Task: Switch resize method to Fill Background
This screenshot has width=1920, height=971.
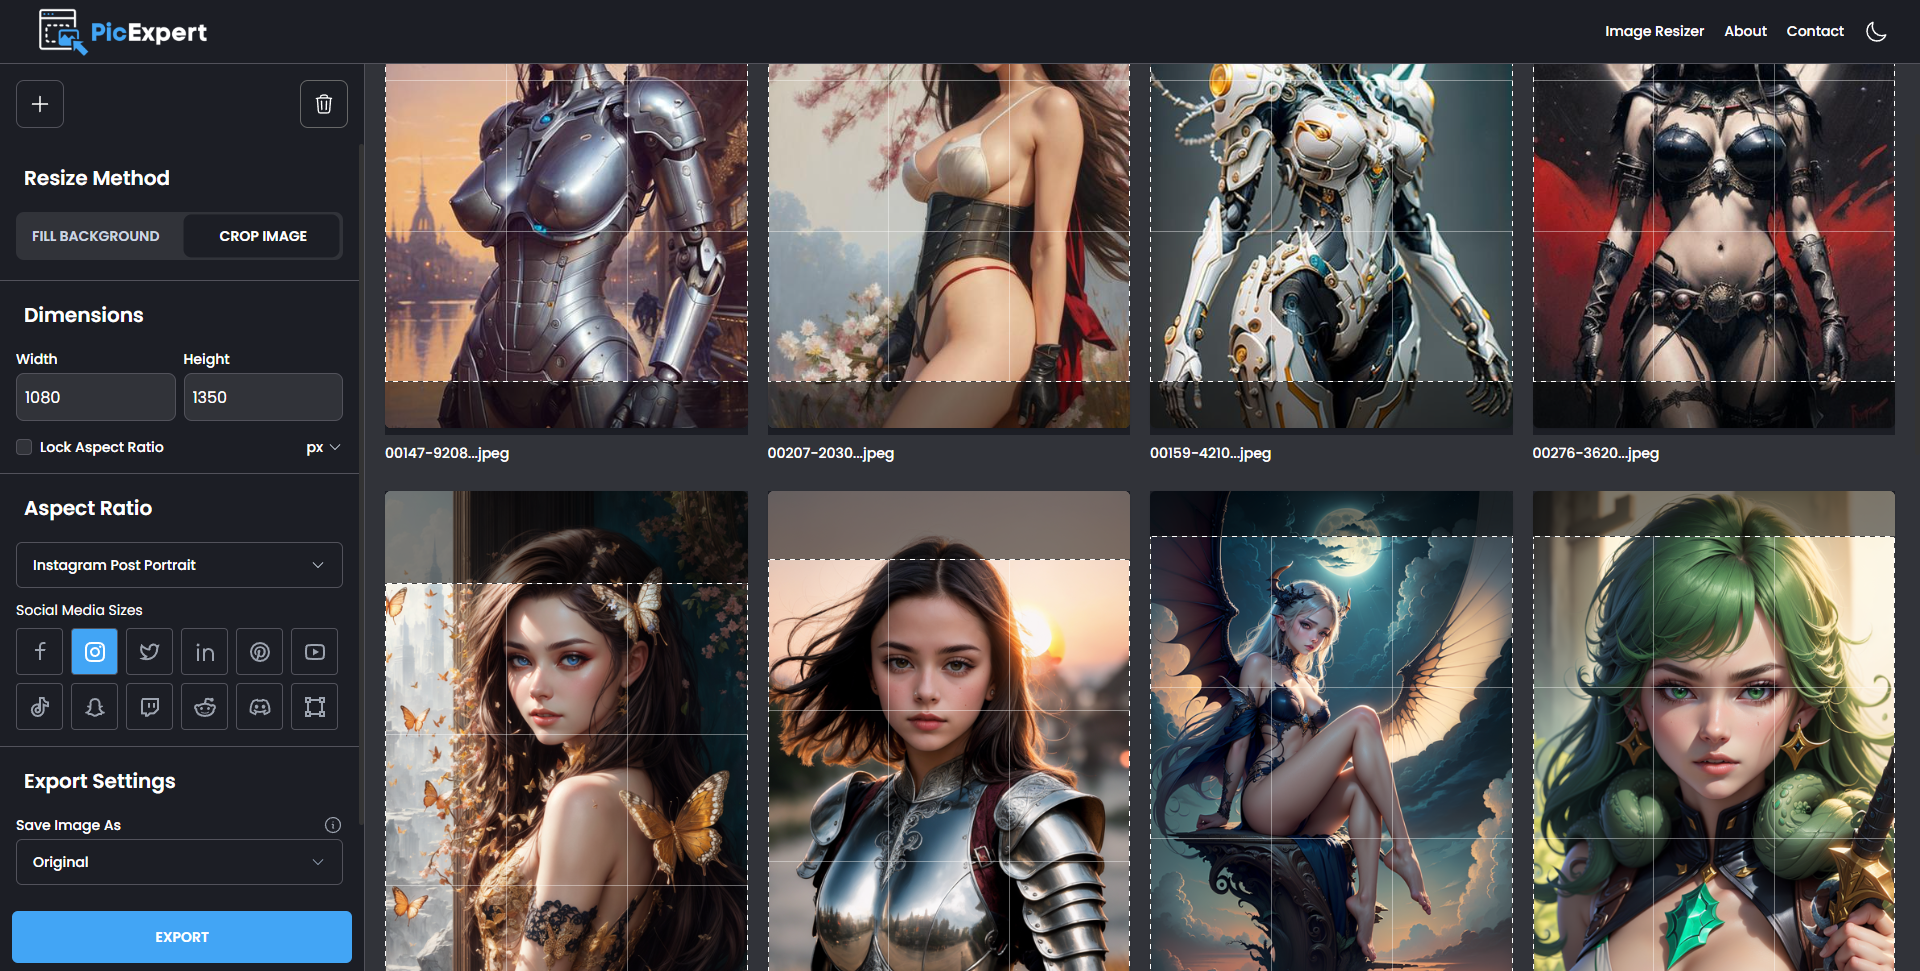Action: coord(96,236)
